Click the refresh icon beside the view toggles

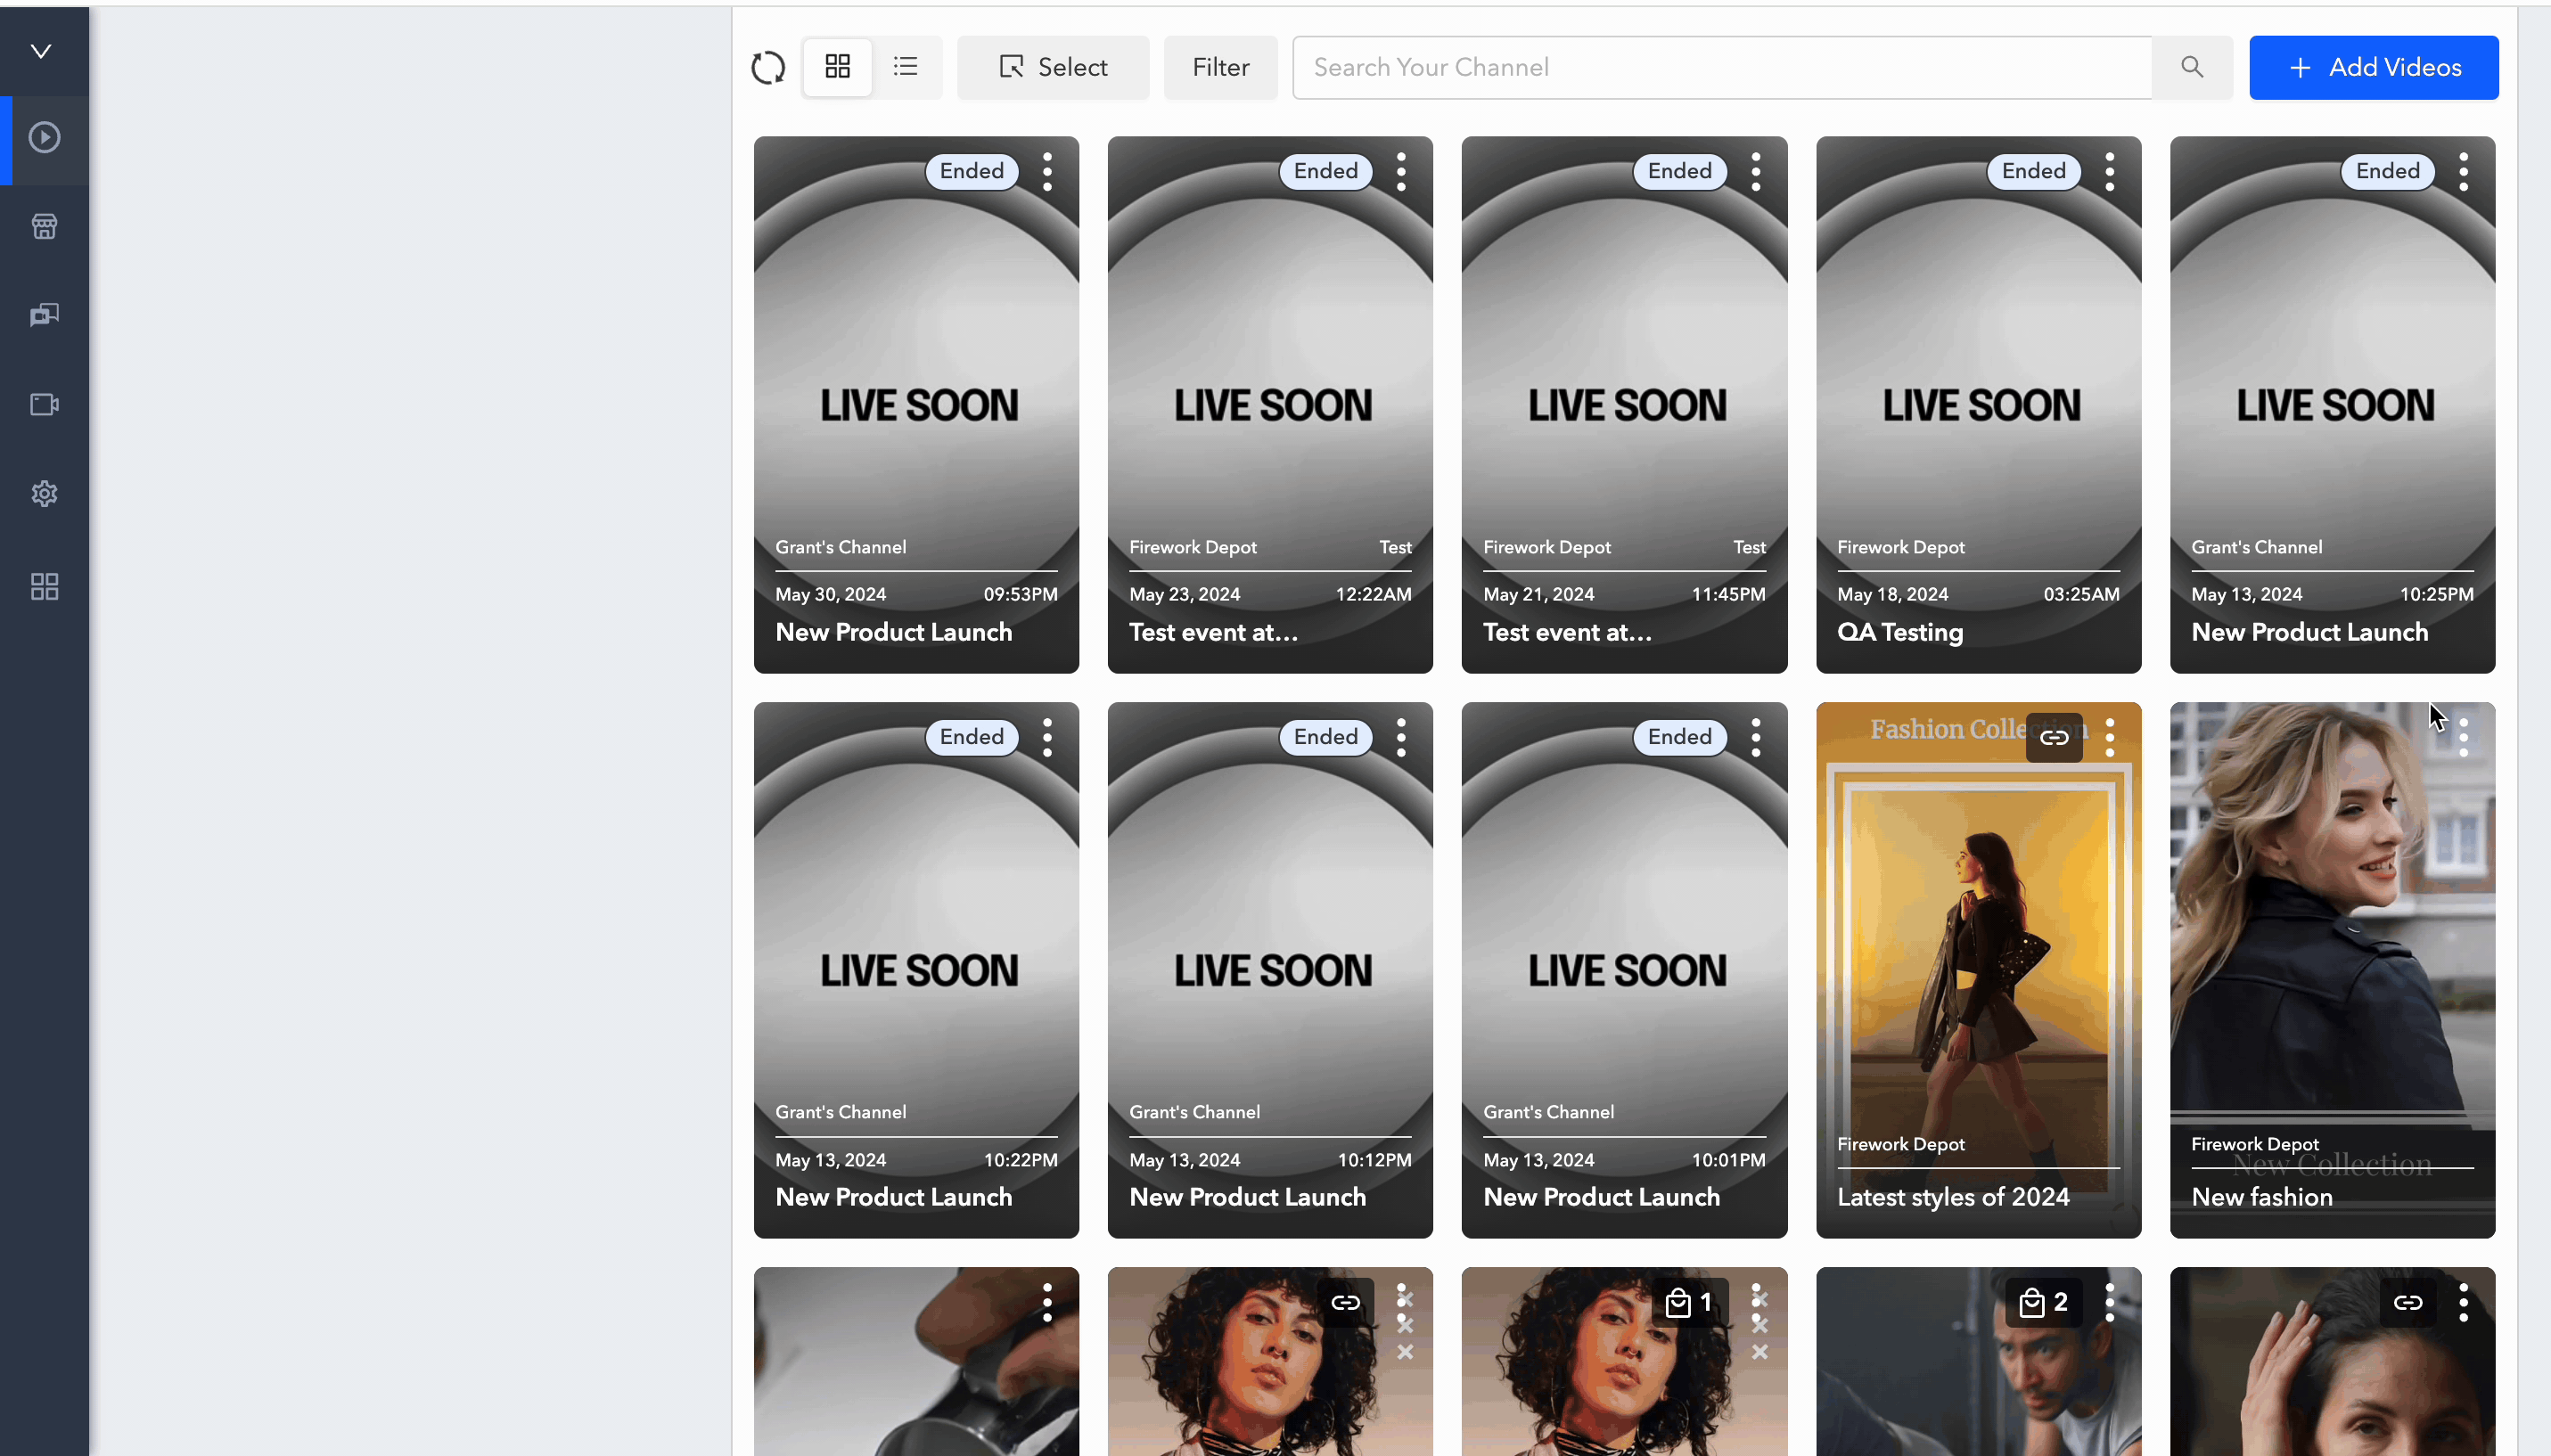[x=768, y=68]
